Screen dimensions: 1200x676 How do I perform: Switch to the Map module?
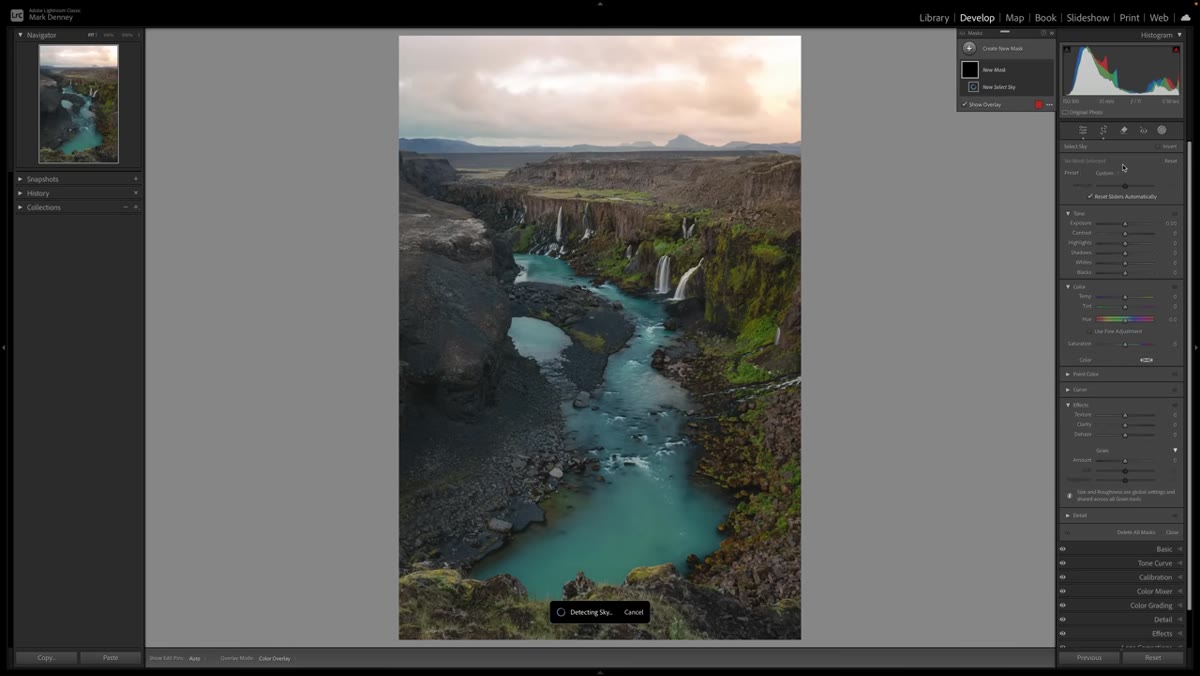click(x=1014, y=18)
